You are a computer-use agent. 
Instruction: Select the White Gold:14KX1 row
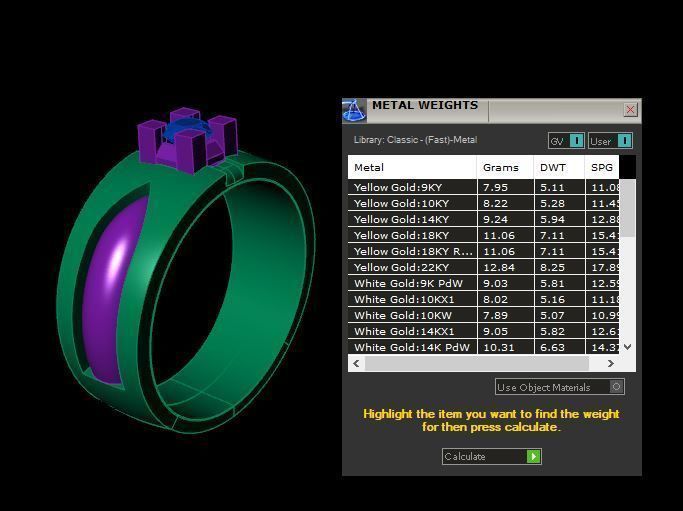pyautogui.click(x=483, y=332)
